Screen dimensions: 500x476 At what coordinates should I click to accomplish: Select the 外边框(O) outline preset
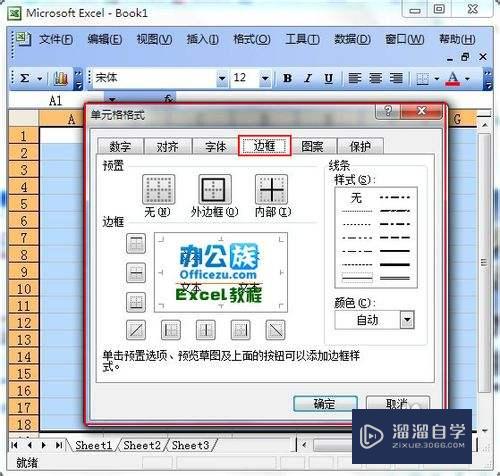point(215,189)
